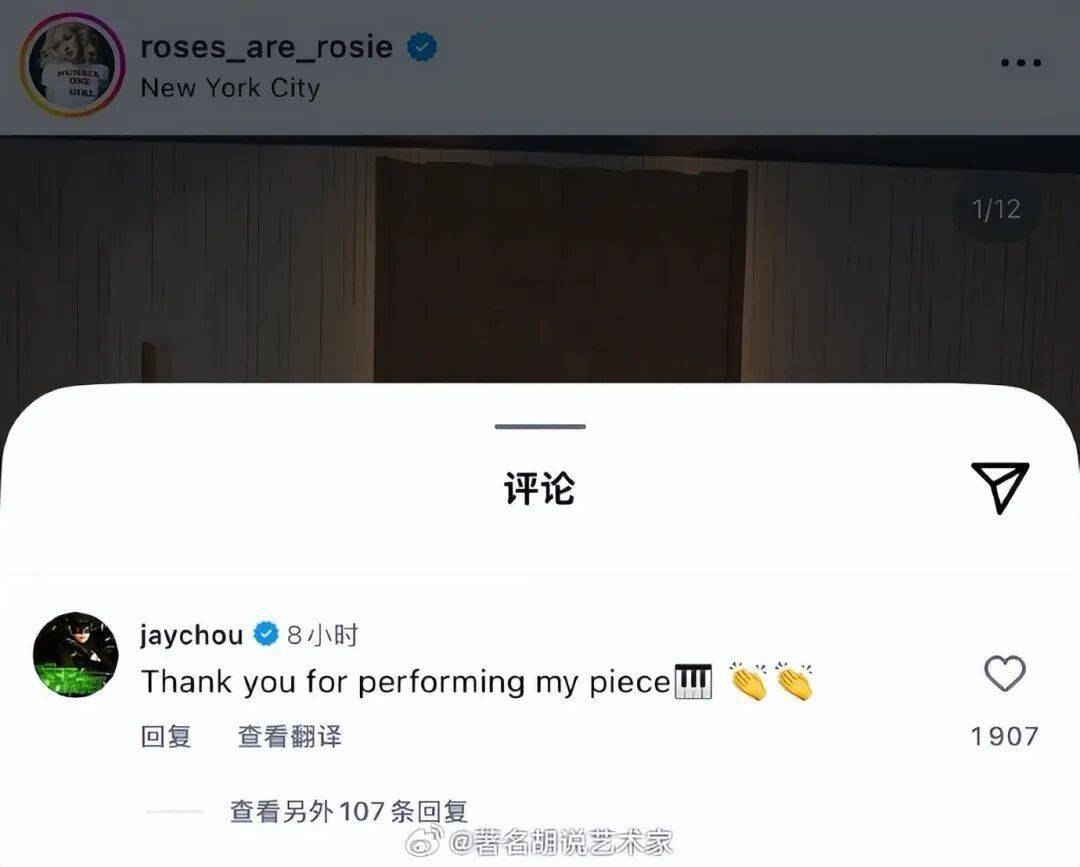Tap the roses_are_rosie username
This screenshot has width=1080, height=867.
click(x=267, y=47)
